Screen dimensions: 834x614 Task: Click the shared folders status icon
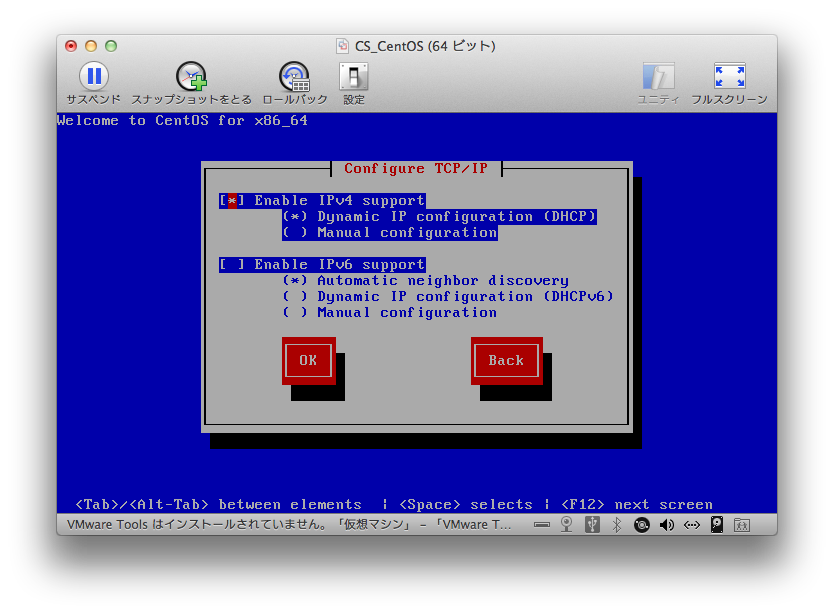[x=741, y=525]
